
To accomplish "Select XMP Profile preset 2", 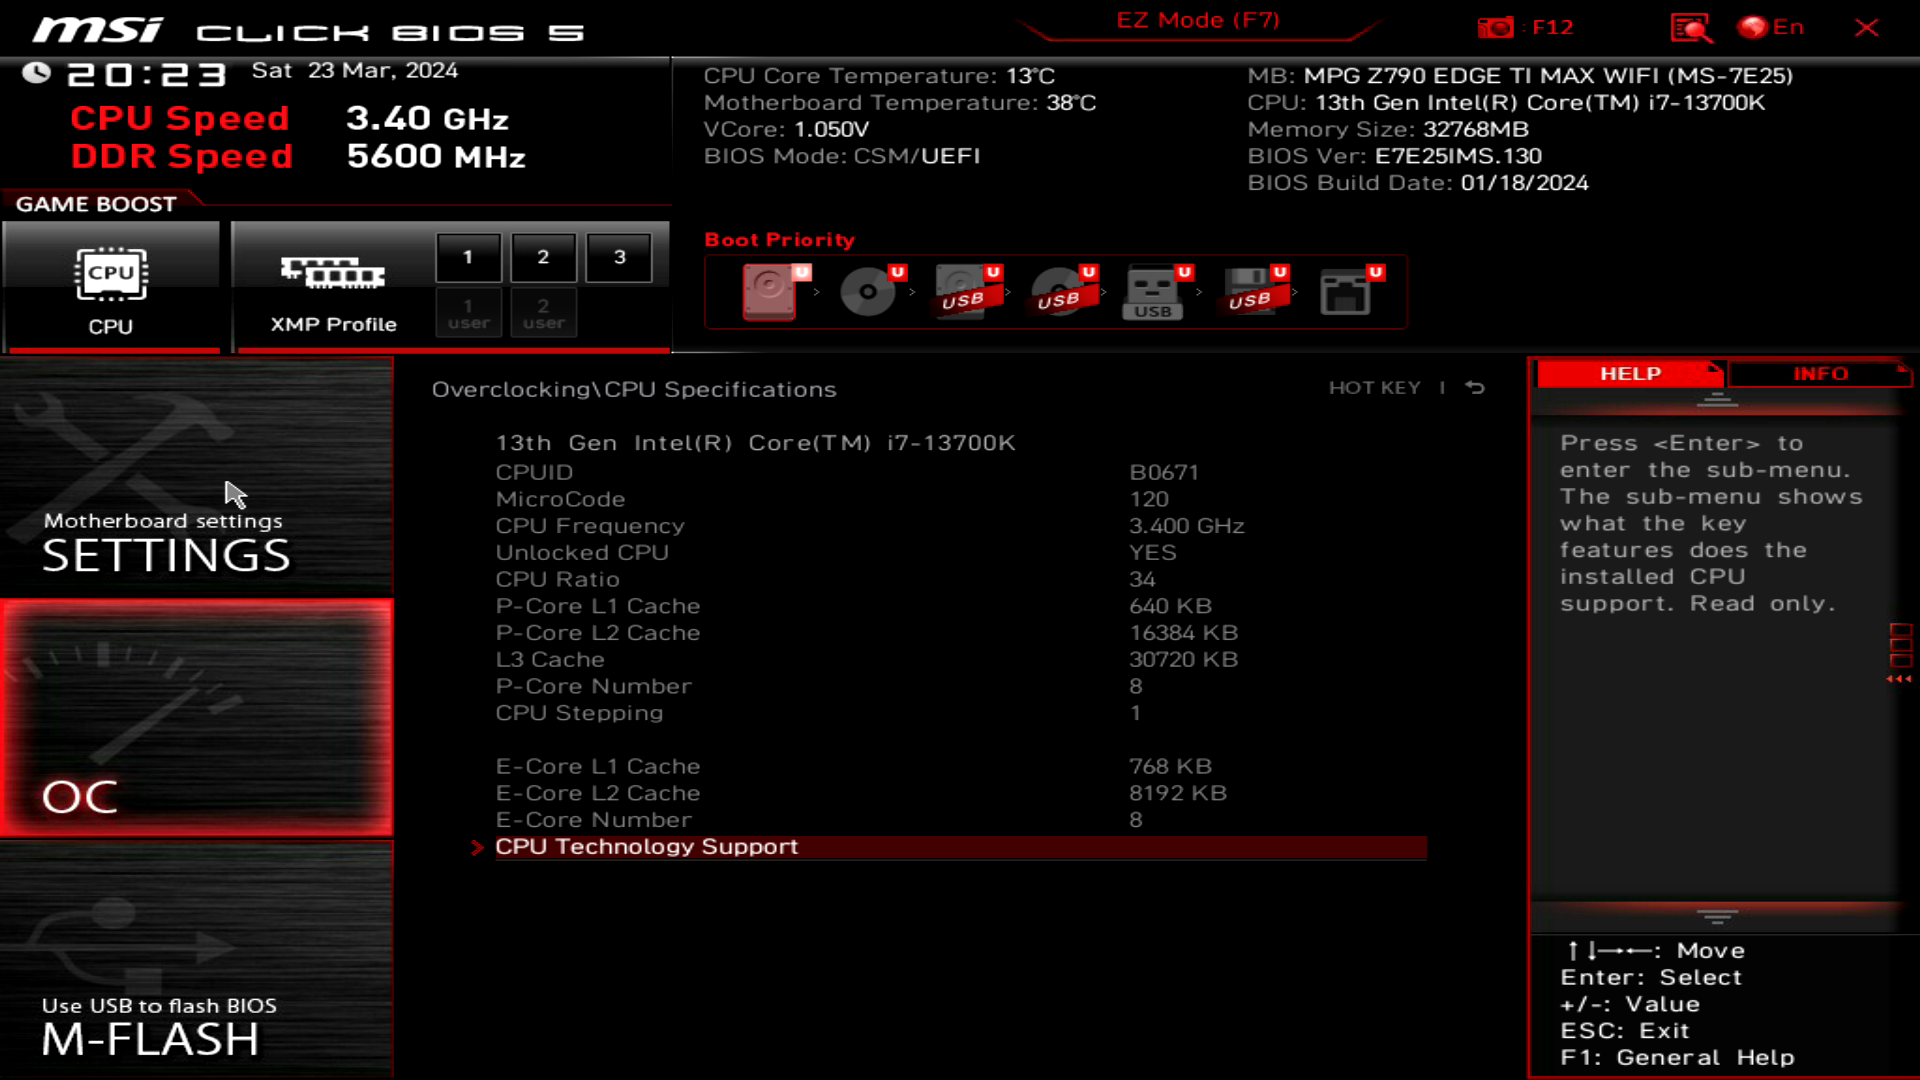I will [543, 256].
